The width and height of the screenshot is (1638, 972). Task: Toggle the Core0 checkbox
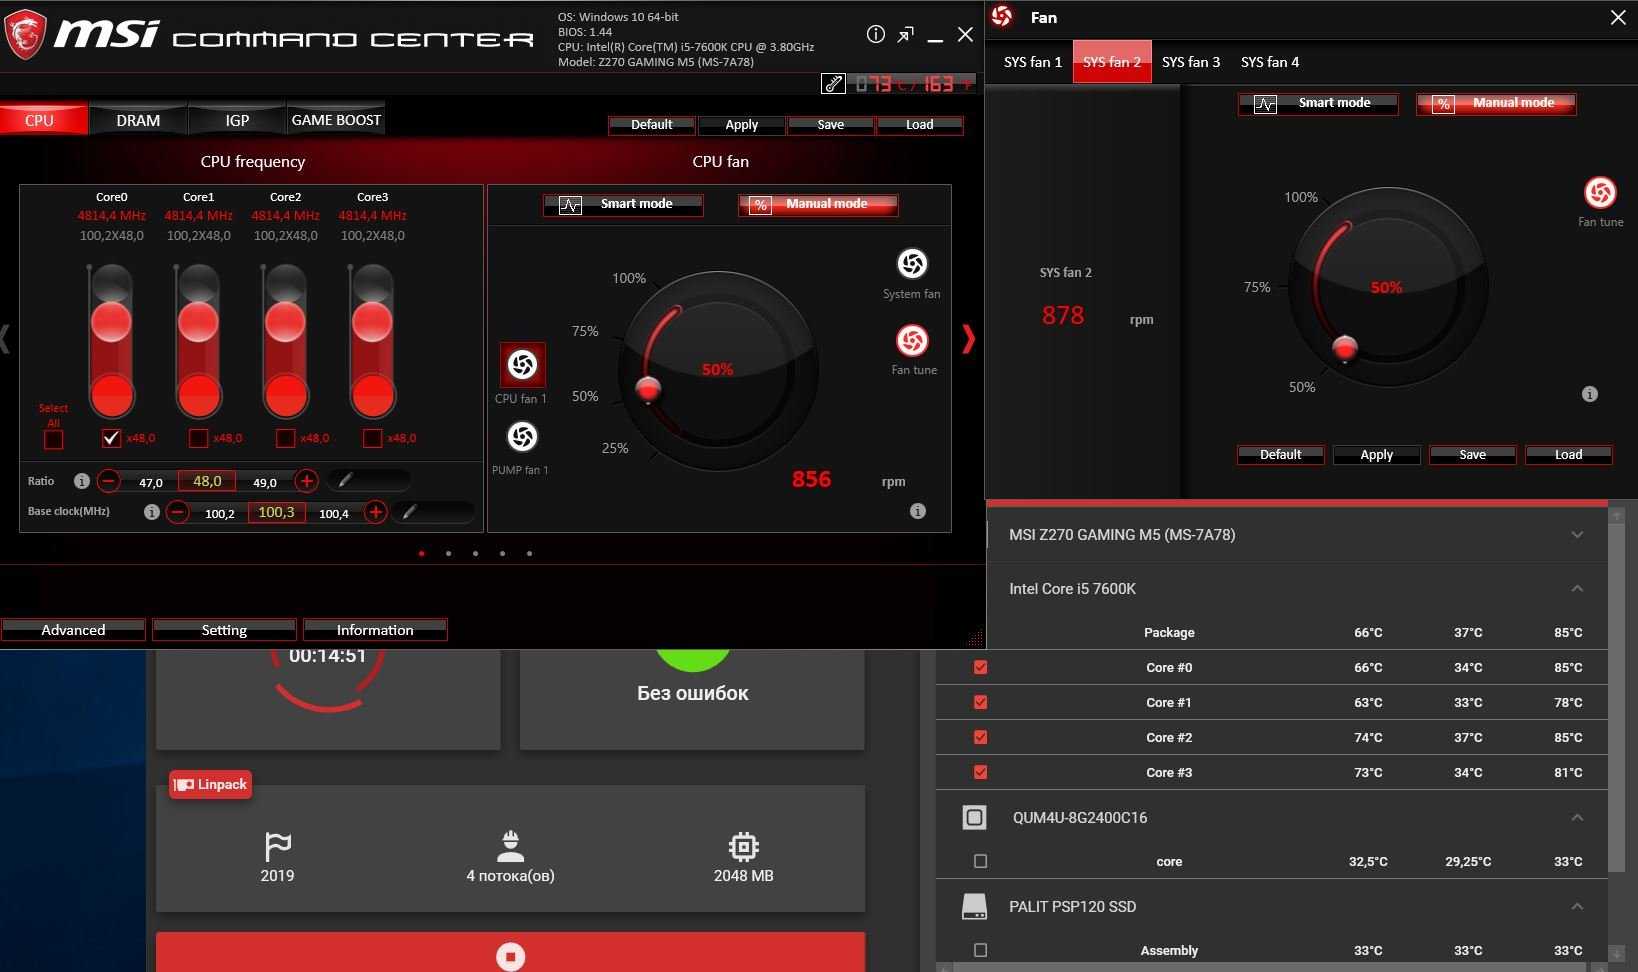(111, 438)
